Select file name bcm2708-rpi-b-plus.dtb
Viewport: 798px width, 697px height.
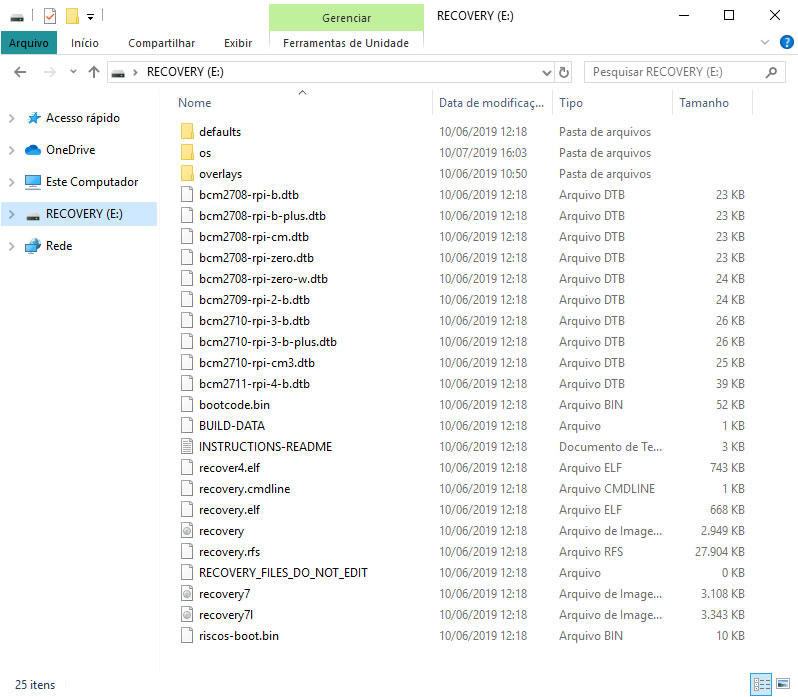262,216
